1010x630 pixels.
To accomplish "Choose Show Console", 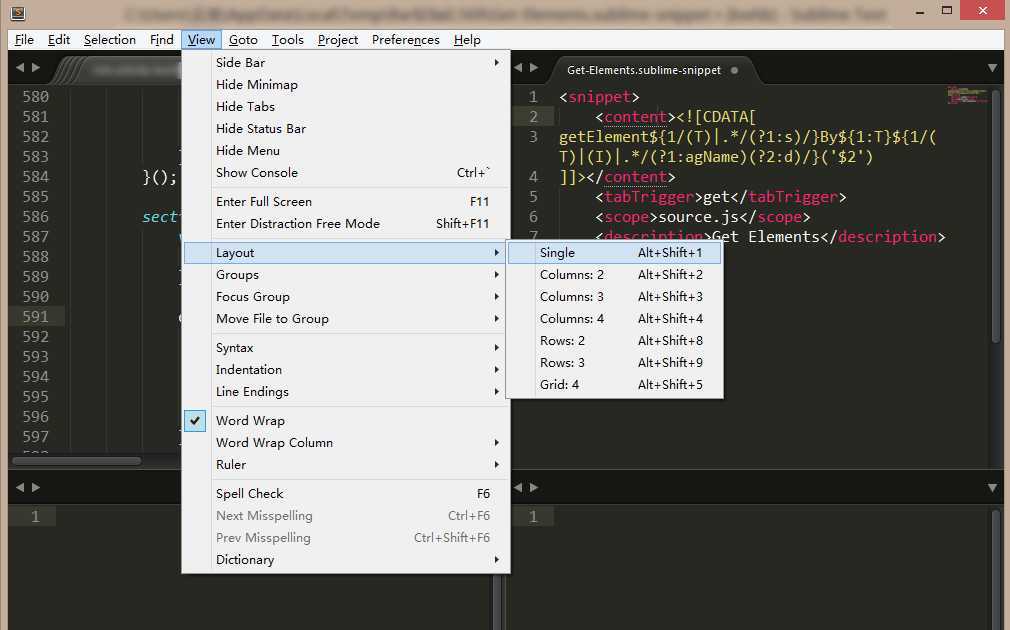I will click(346, 173).
